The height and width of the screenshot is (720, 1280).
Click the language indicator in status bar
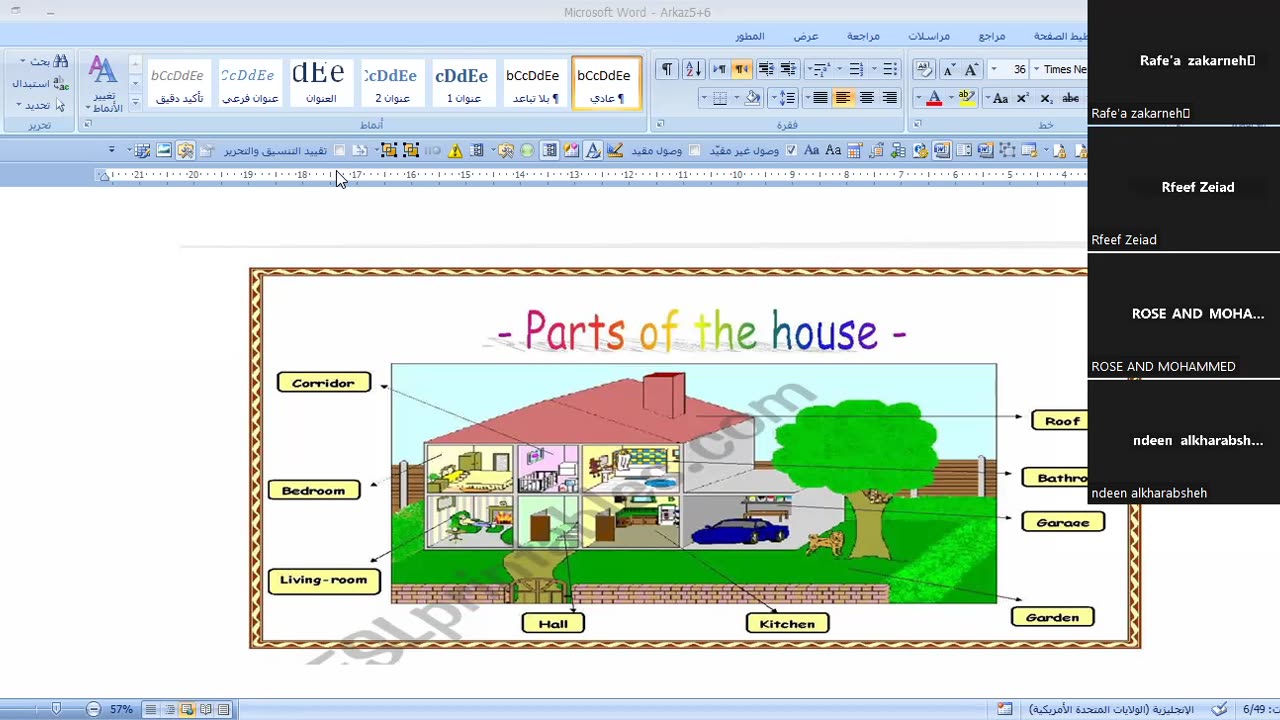1111,709
